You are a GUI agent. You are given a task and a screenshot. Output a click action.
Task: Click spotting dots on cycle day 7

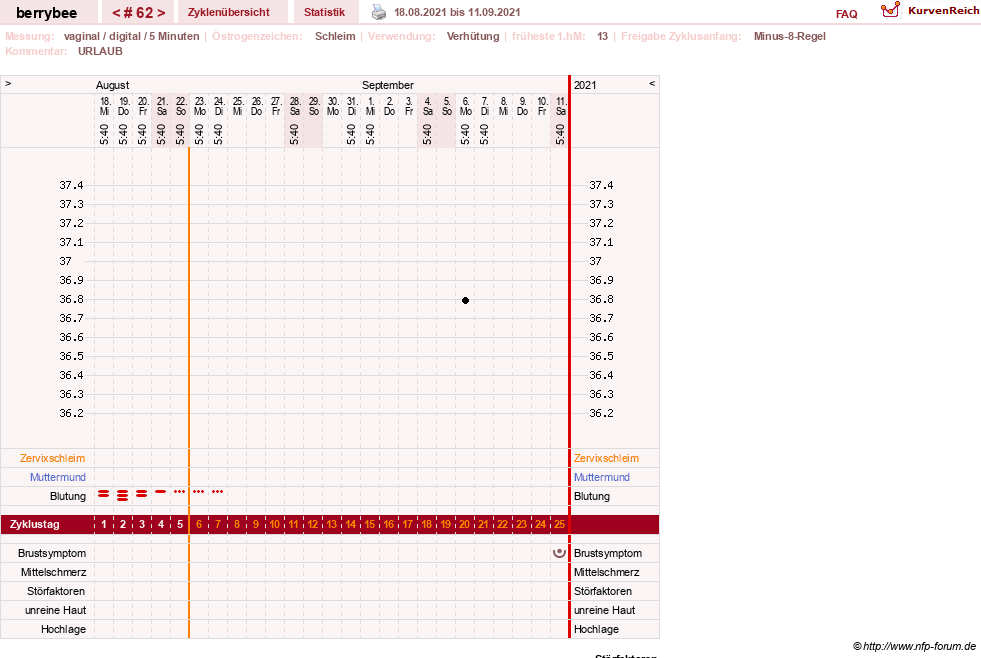pos(218,492)
